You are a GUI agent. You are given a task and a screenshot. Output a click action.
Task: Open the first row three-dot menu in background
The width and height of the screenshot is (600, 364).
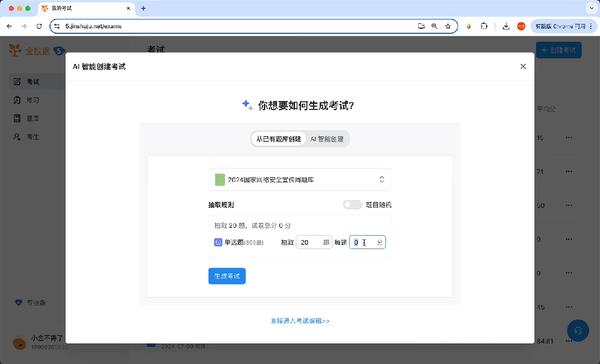click(569, 138)
